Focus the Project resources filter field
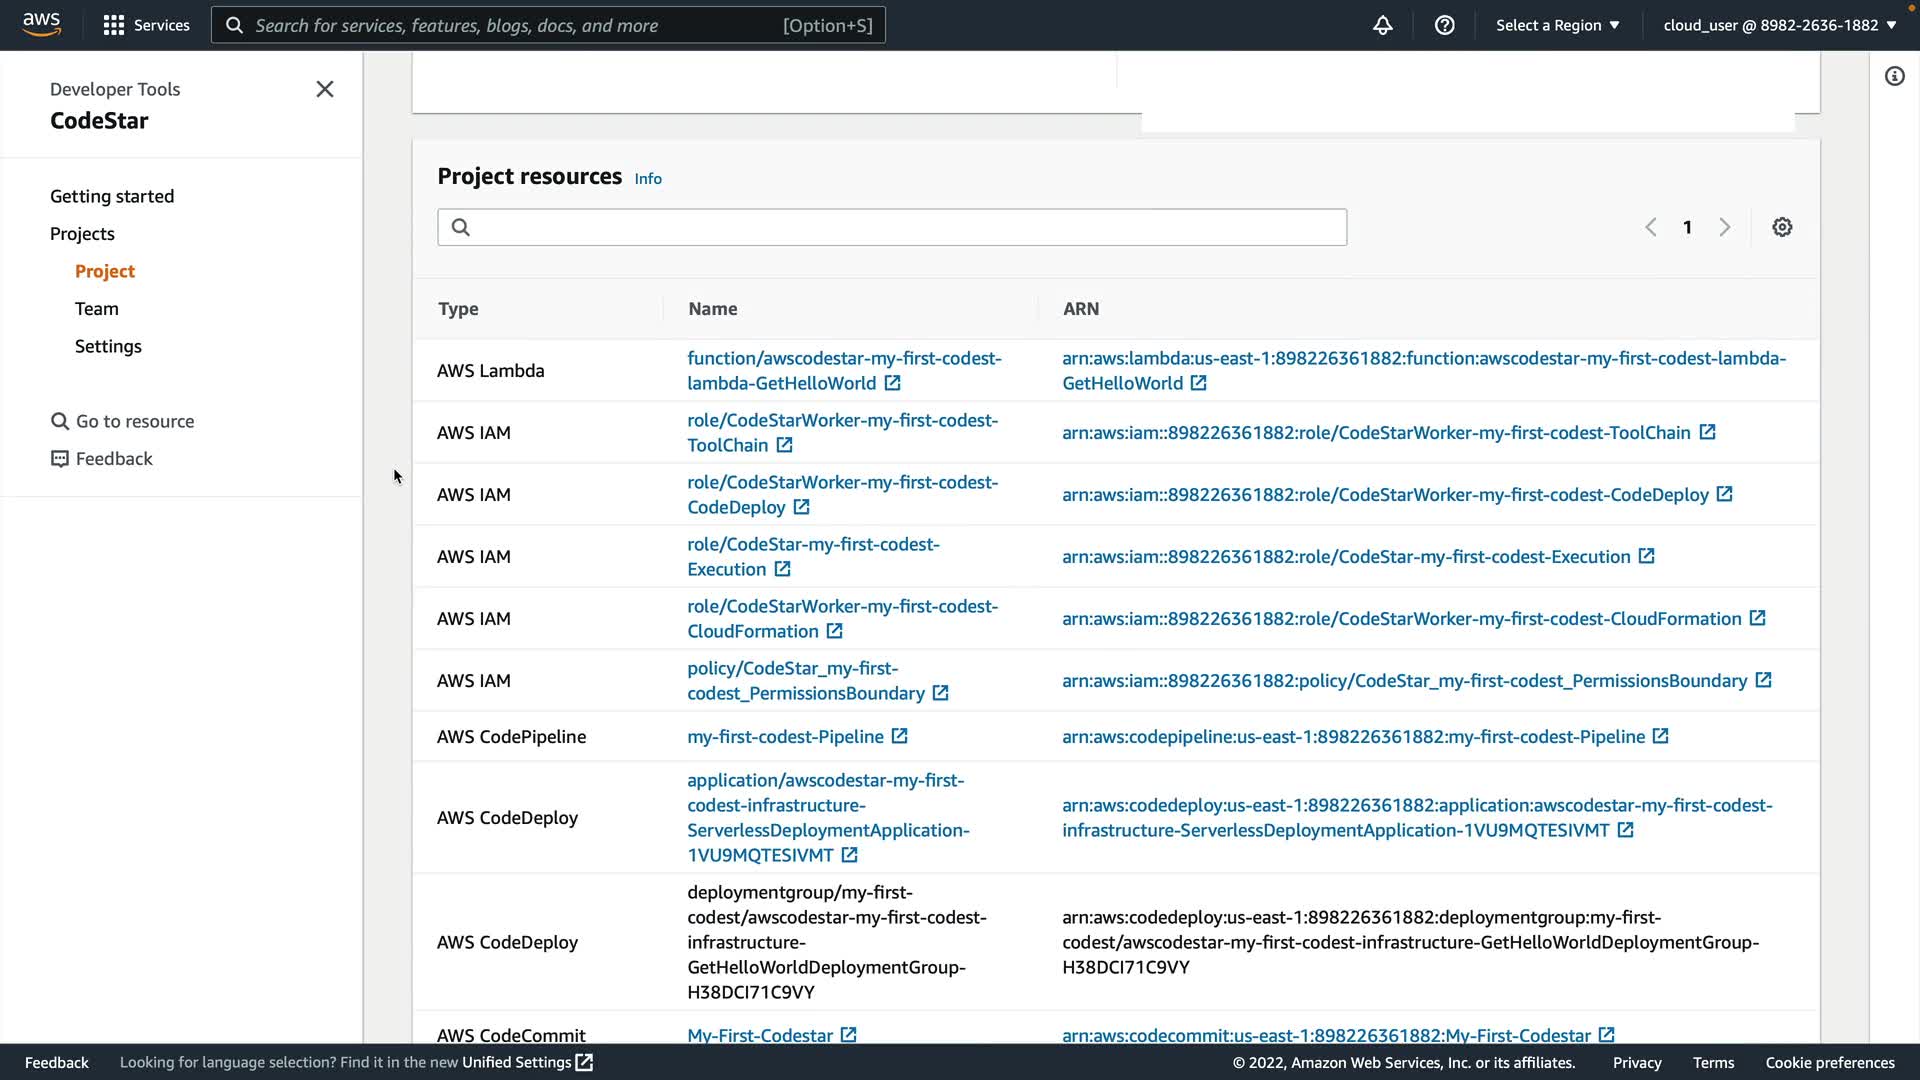This screenshot has height=1080, width=1920. 892,228
